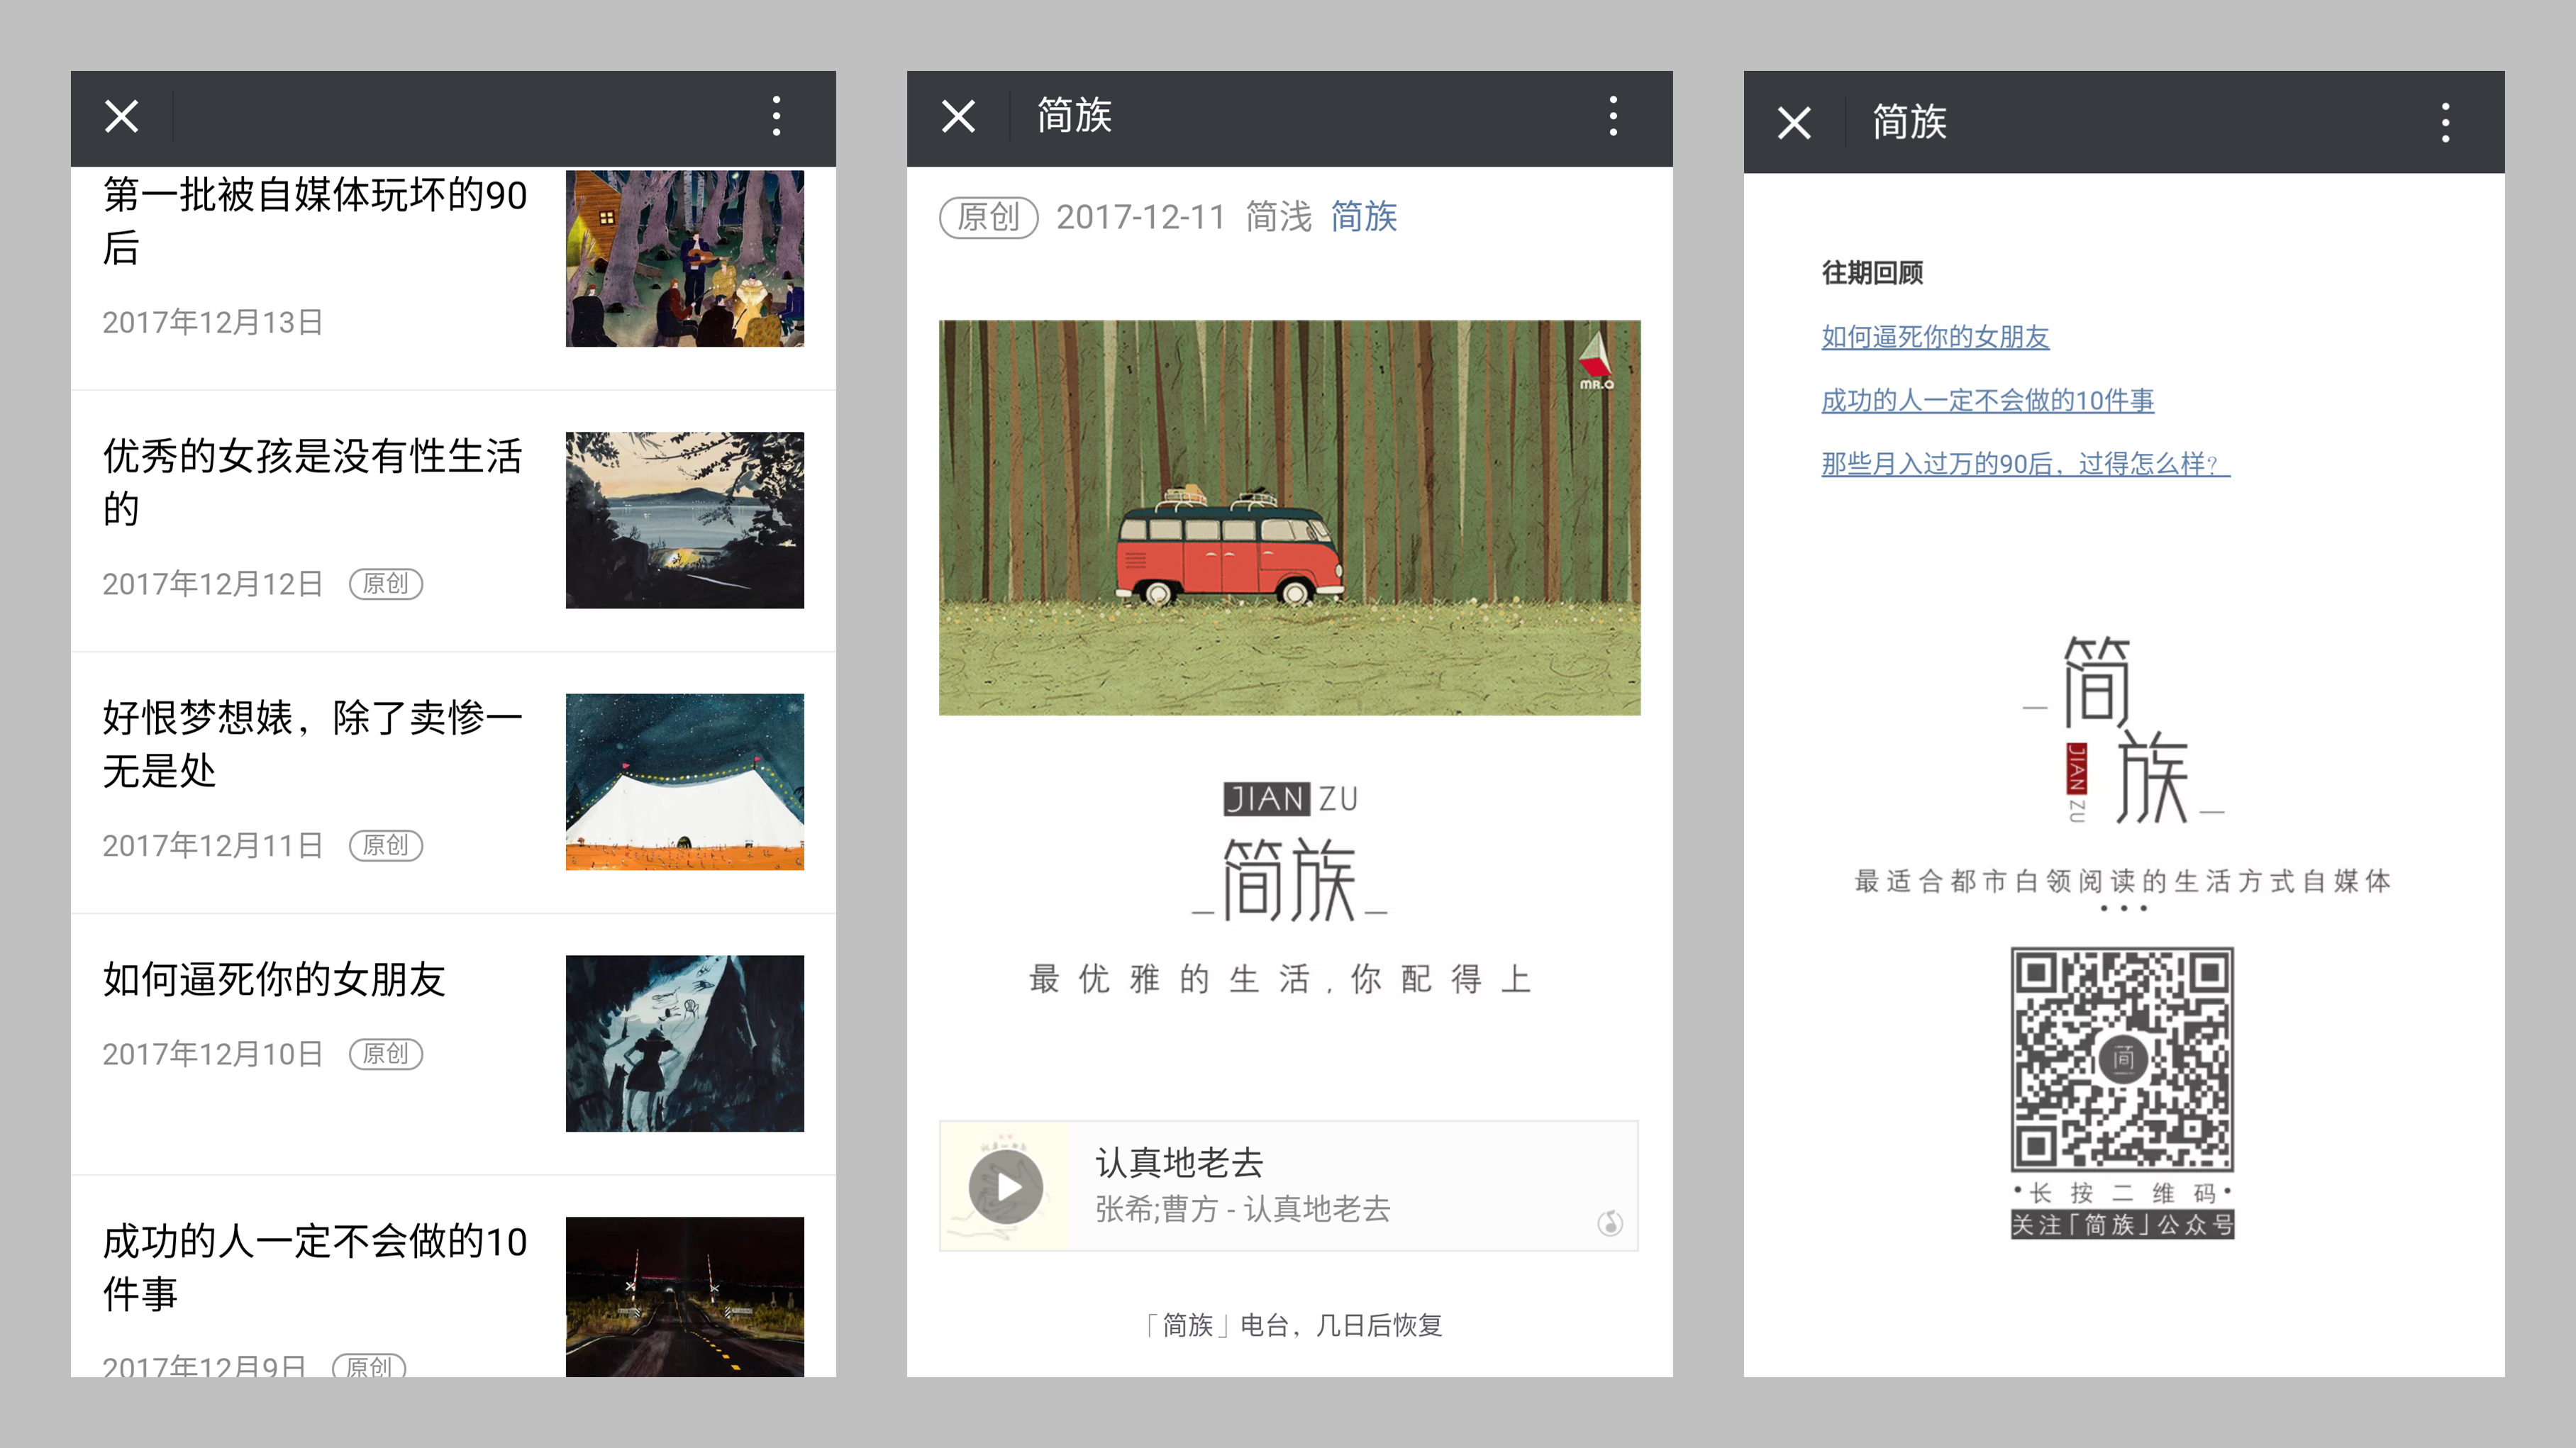Viewport: 2576px width, 1448px height.
Task: Tap the music source icon in audio card
Action: (1610, 1222)
